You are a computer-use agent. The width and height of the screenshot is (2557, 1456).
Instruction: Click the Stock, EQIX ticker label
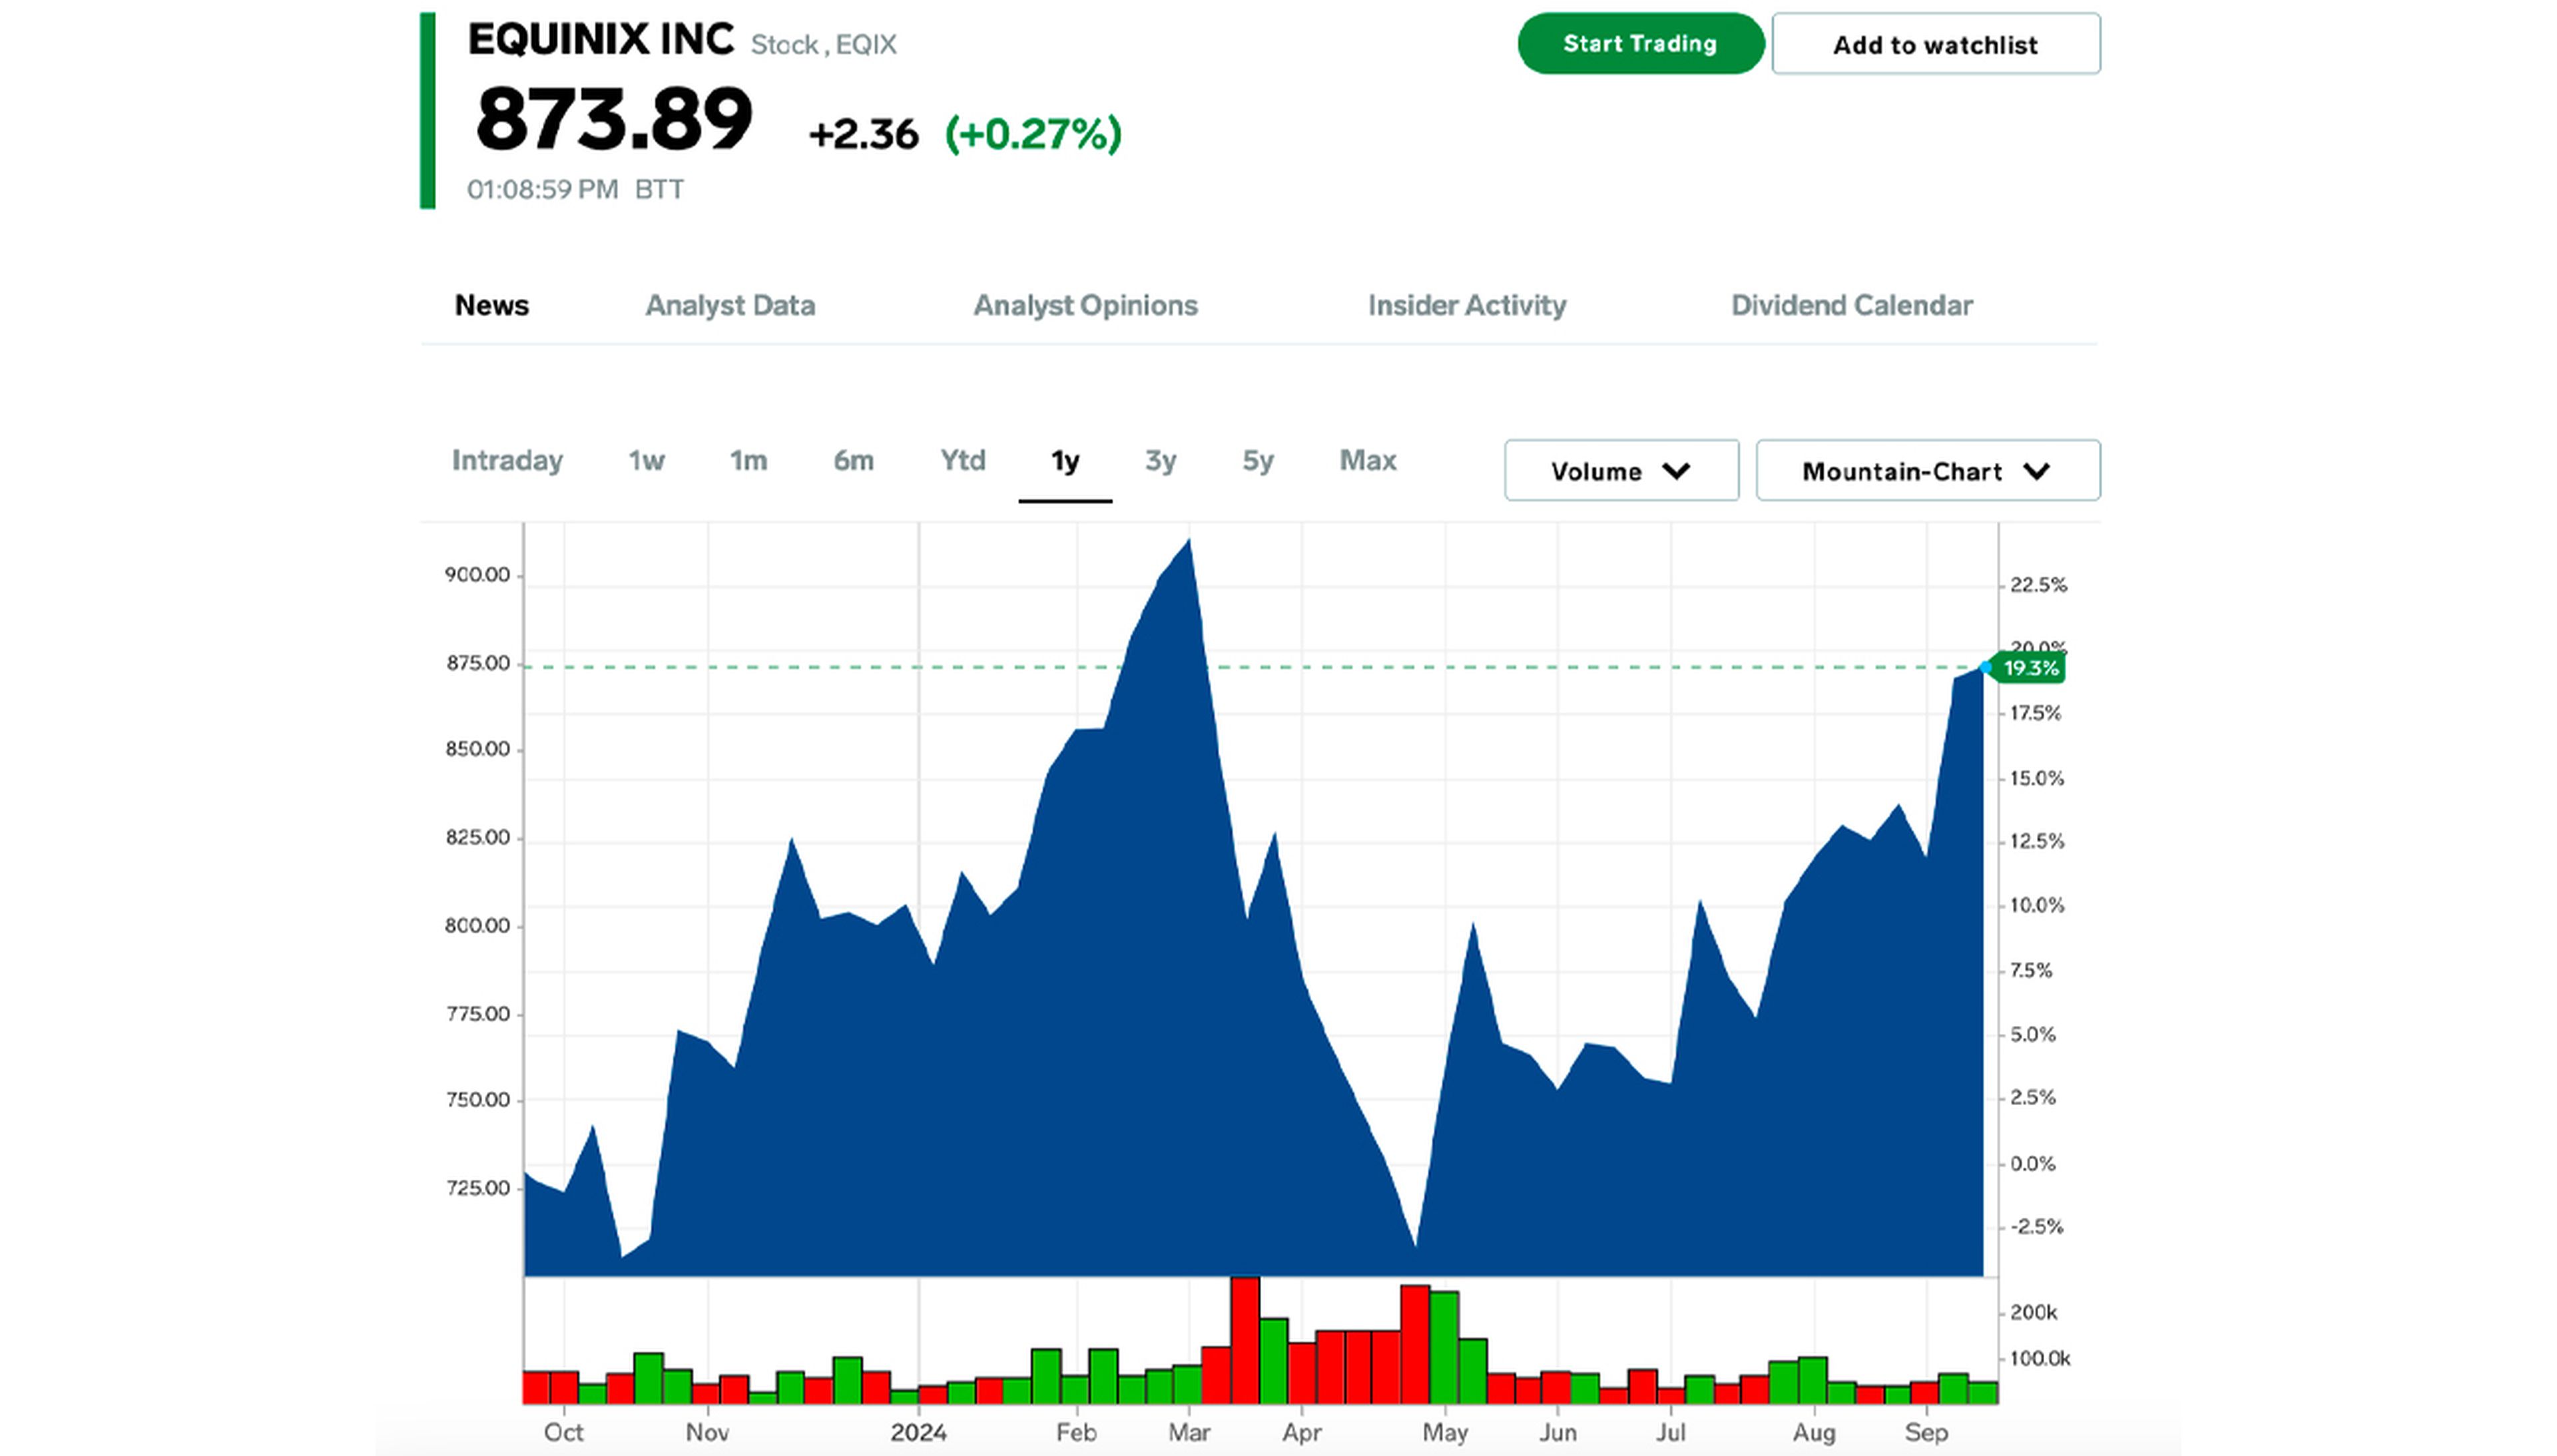[x=823, y=45]
